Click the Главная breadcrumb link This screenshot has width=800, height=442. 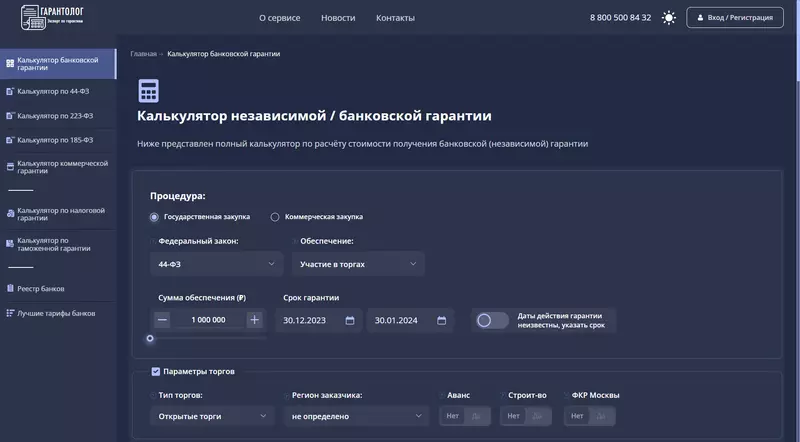coord(143,54)
